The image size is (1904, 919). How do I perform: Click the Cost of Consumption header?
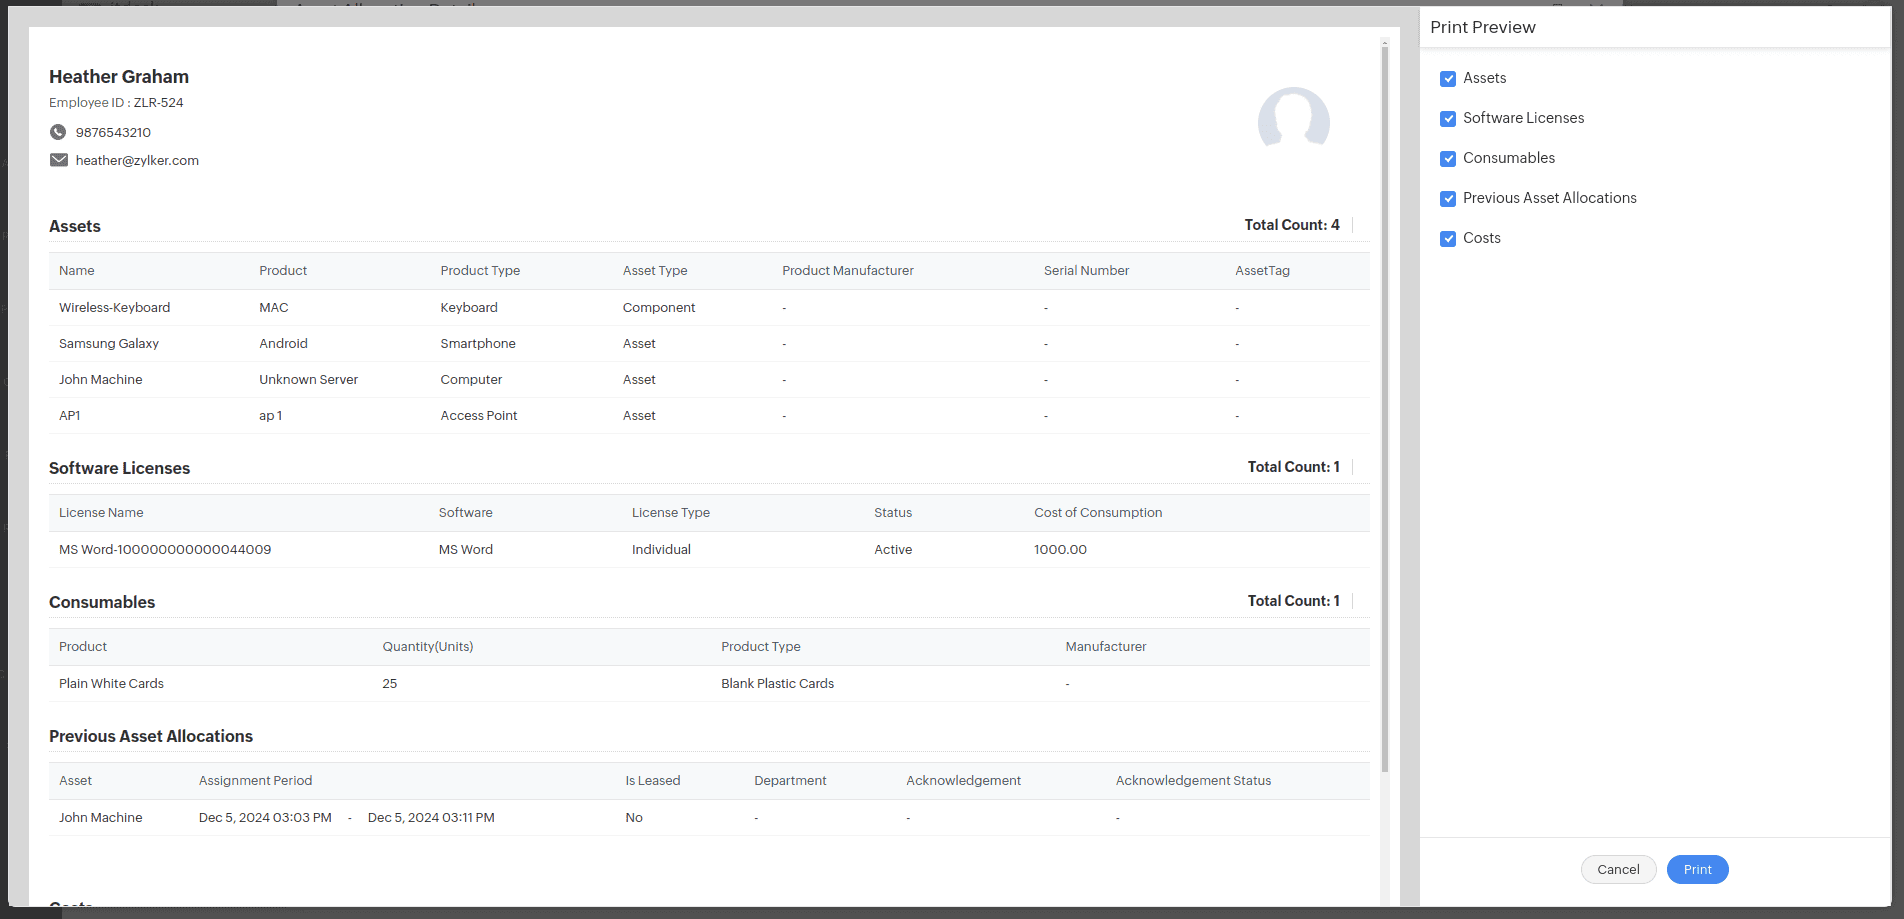(1098, 512)
